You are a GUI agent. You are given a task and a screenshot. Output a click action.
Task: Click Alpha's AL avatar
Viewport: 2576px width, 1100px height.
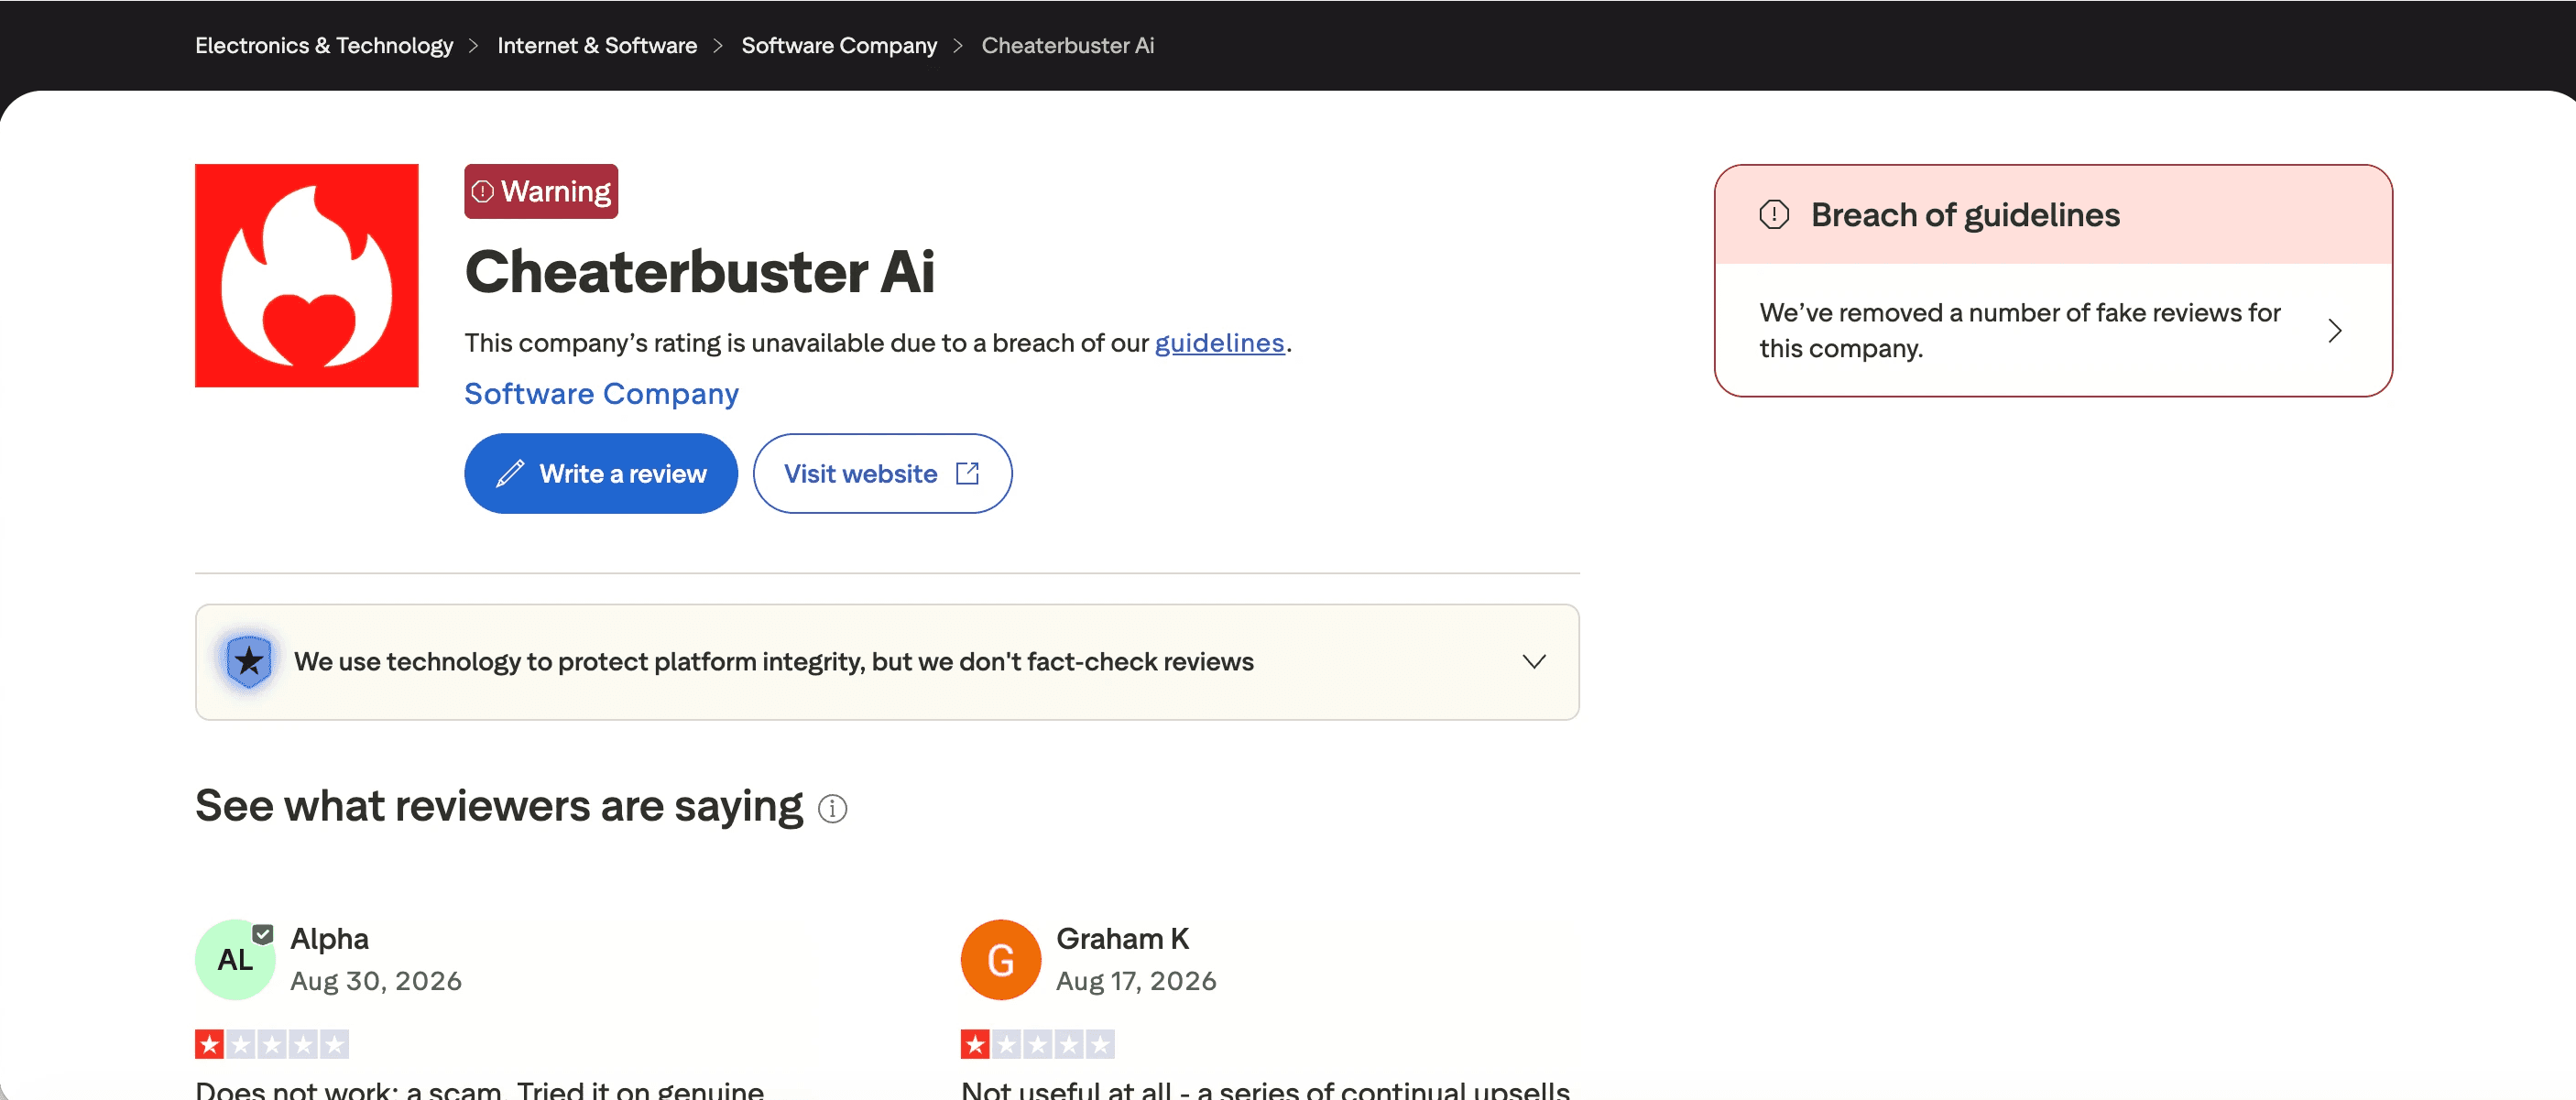point(234,960)
